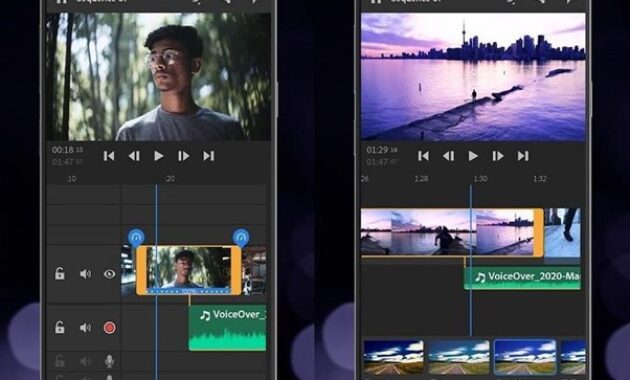630x380 pixels.
Task: Select the left transition handle above clip
Action: pos(136,237)
